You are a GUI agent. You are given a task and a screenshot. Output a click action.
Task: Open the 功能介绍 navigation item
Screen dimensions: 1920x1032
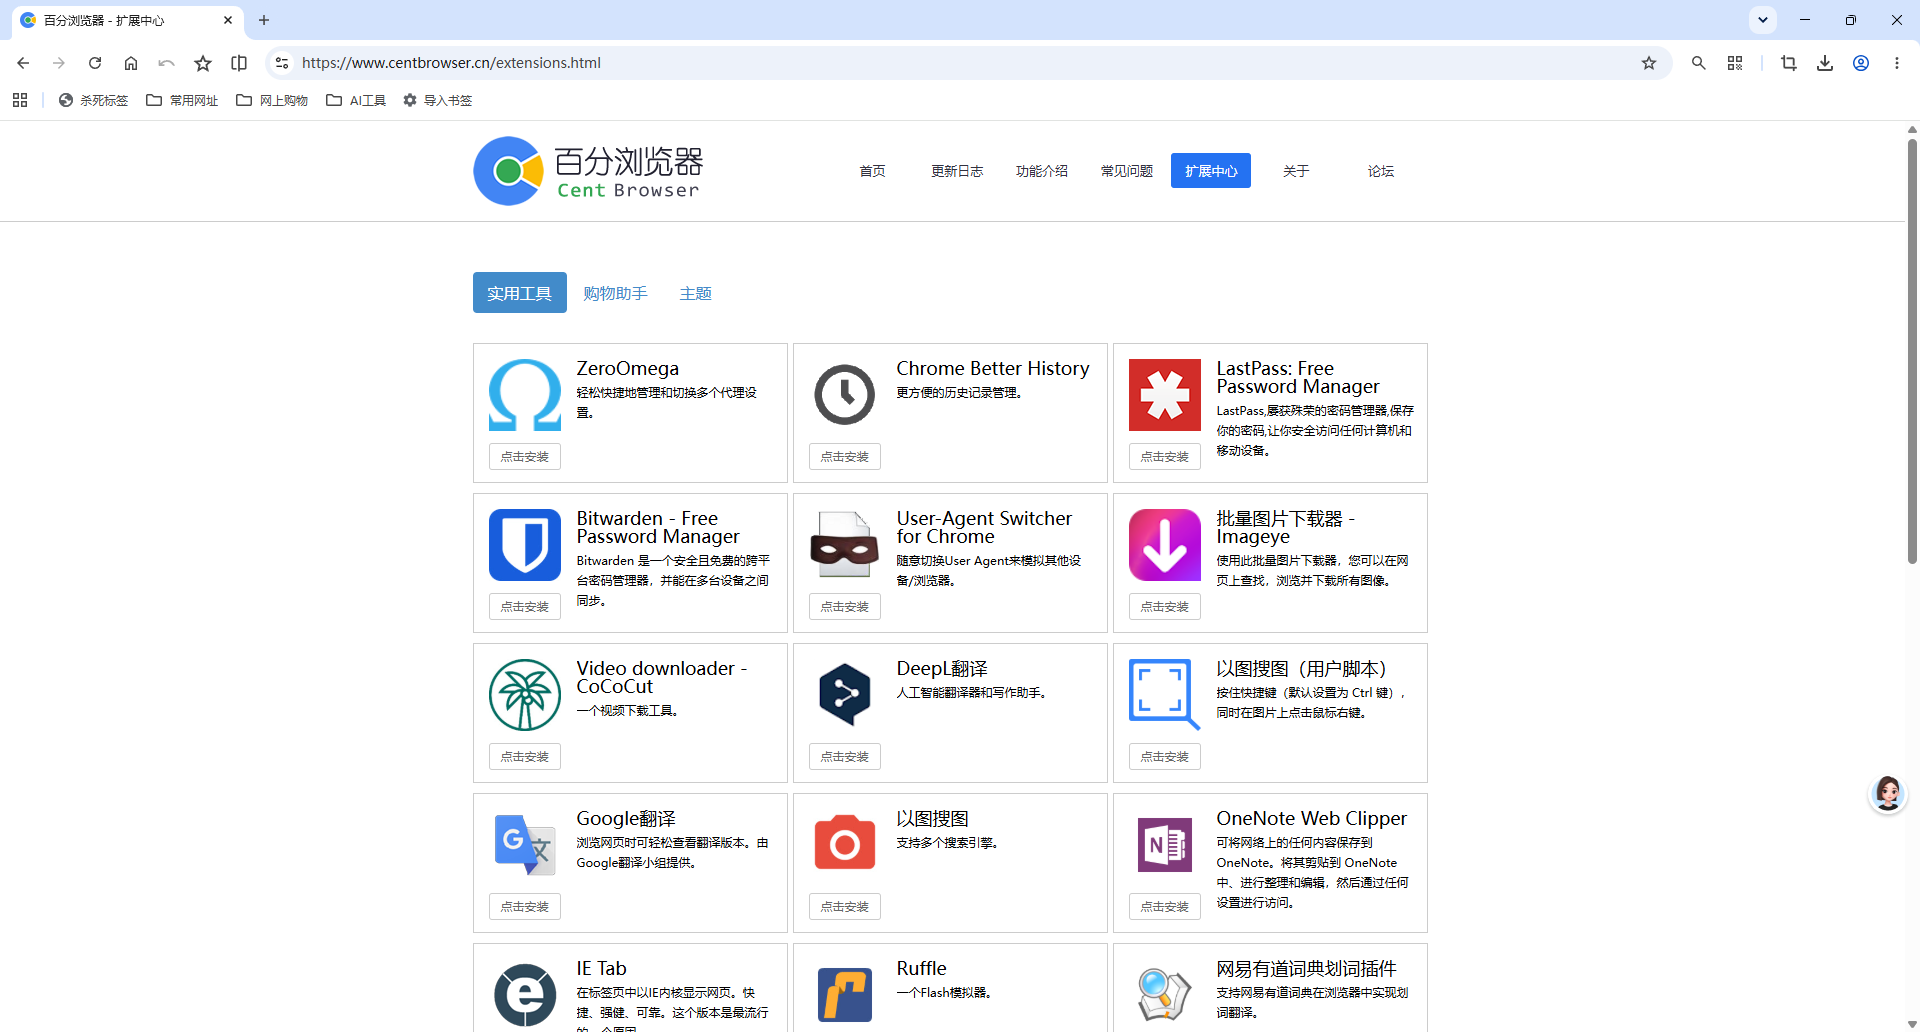pyautogui.click(x=1042, y=171)
